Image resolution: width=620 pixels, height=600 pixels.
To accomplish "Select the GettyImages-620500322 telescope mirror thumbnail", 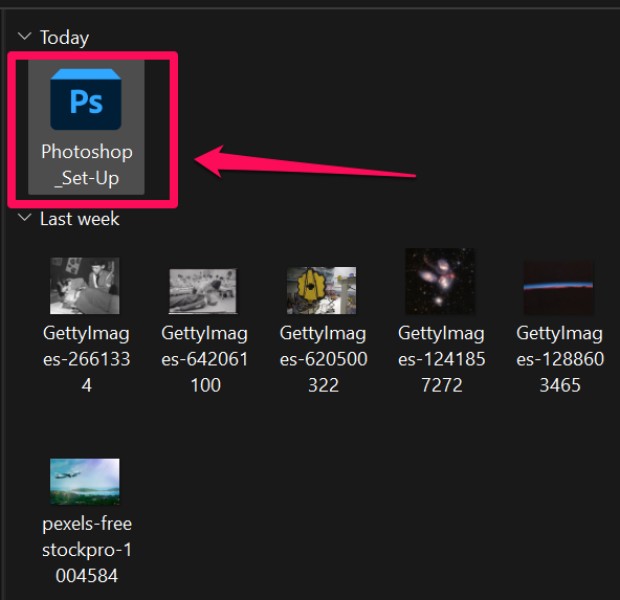I will 321,290.
